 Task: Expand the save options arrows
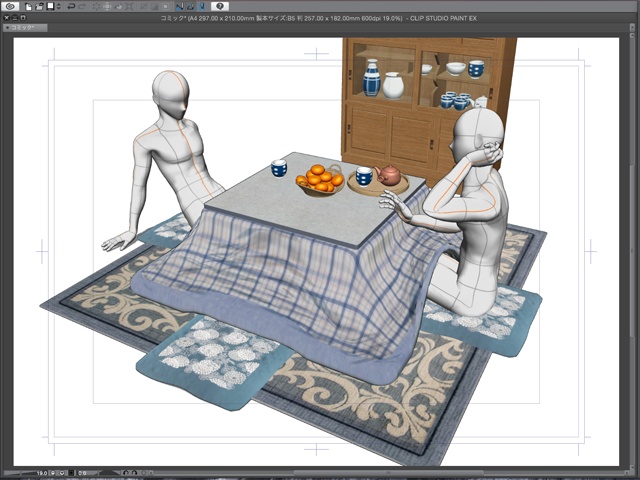[58, 7]
